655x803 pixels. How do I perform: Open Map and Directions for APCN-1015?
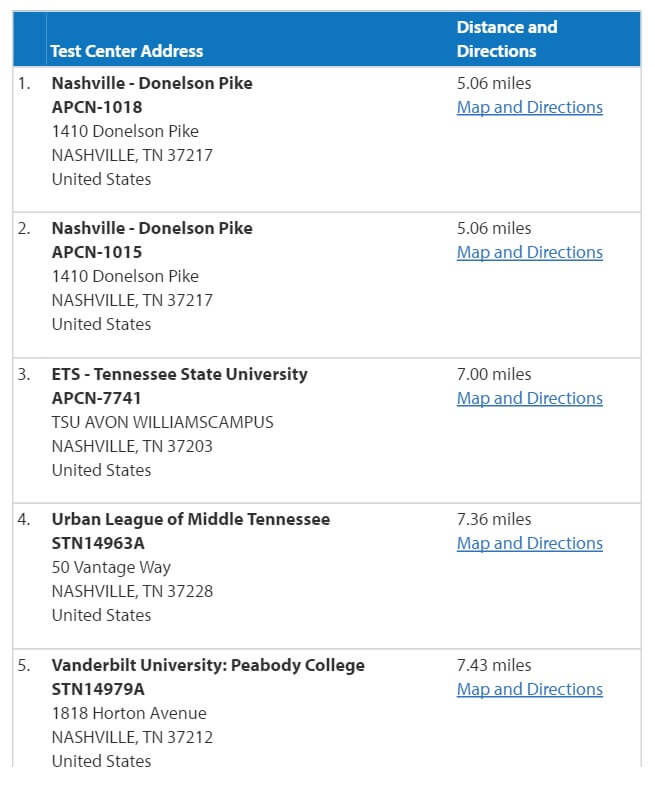529,252
